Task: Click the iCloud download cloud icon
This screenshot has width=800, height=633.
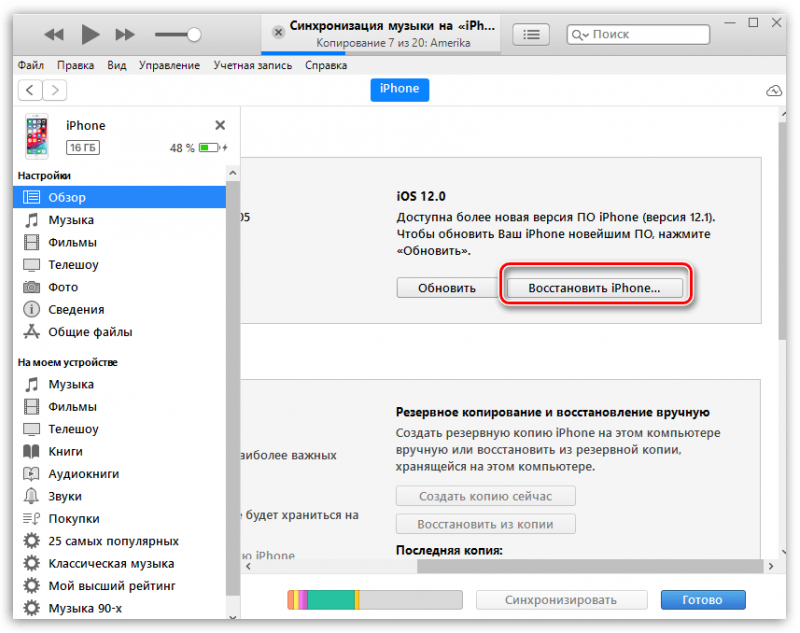Action: point(774,91)
